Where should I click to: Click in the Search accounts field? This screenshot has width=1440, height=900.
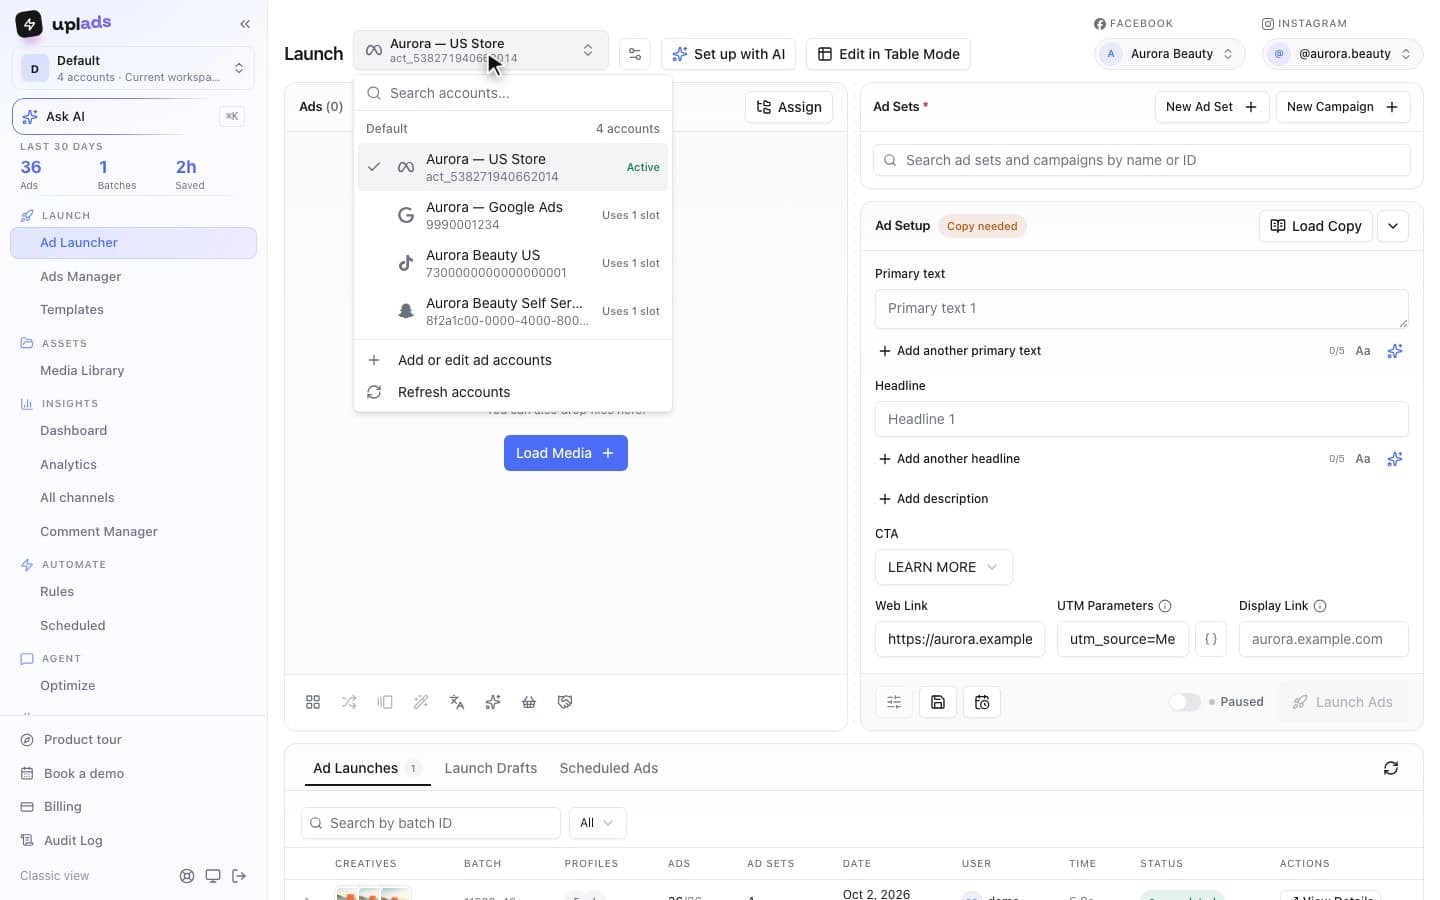pos(513,93)
